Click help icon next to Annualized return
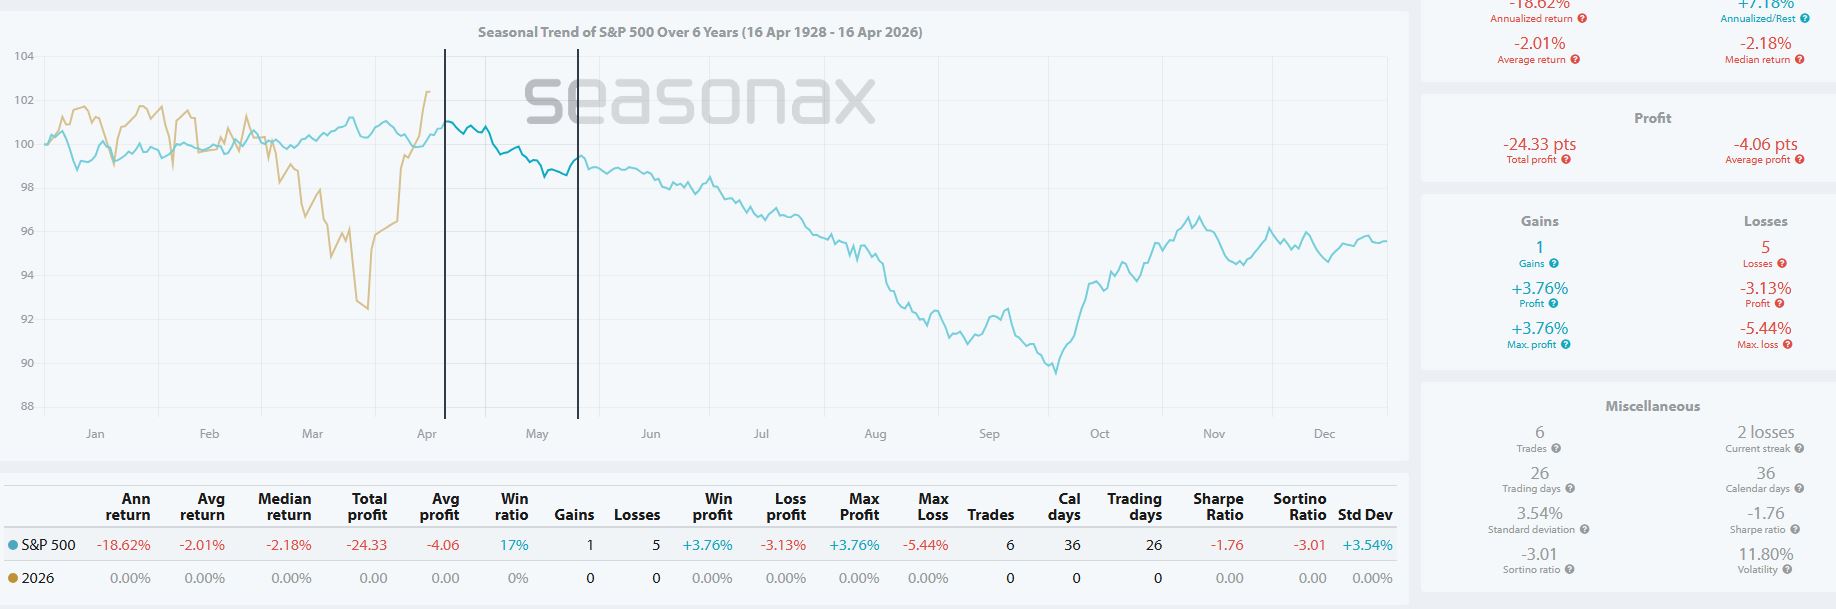The height and width of the screenshot is (609, 1836). (1582, 19)
